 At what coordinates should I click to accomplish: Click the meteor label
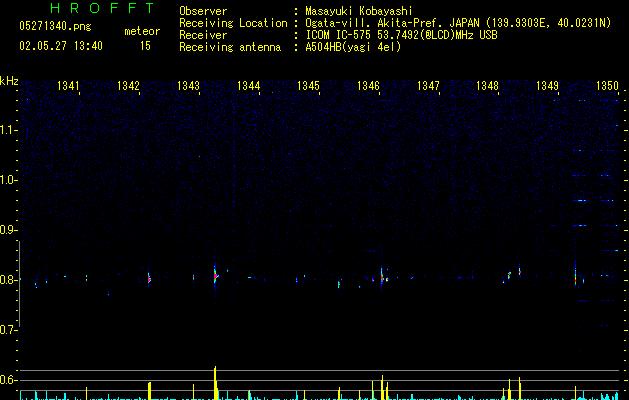tap(142, 31)
